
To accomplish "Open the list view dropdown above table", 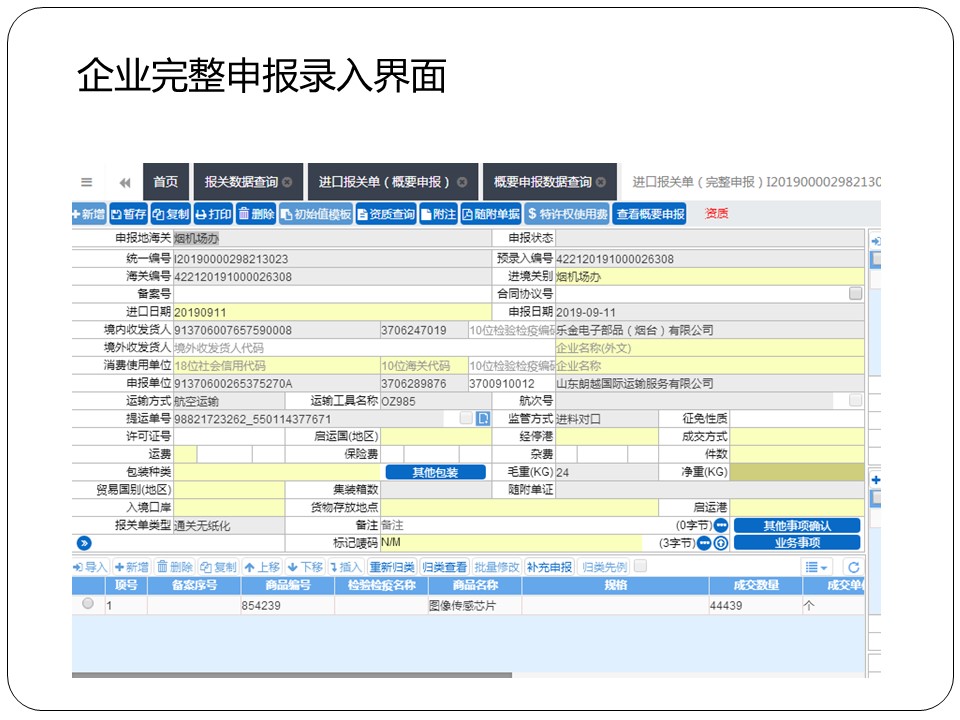I will pyautogui.click(x=817, y=567).
